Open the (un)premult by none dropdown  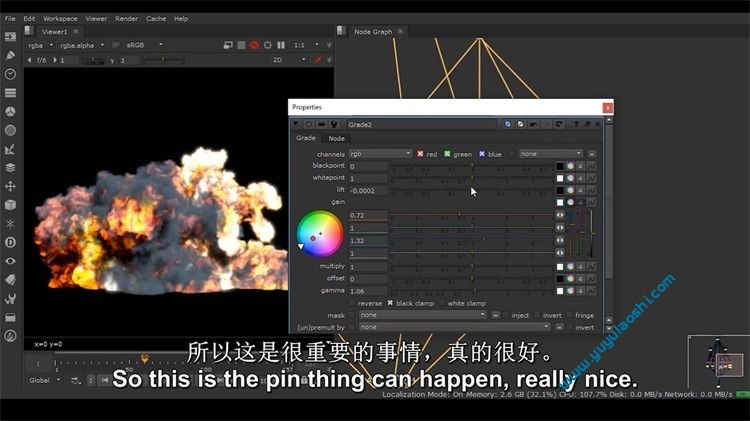click(454, 327)
